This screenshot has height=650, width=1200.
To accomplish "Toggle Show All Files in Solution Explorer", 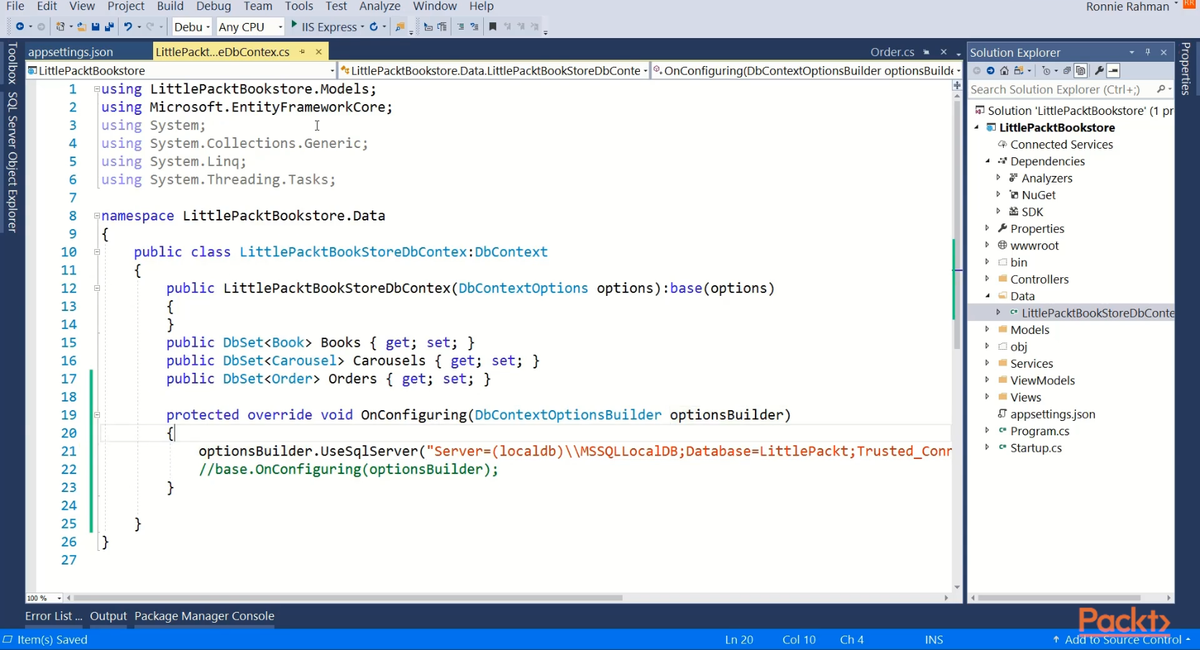I will coord(1081,71).
